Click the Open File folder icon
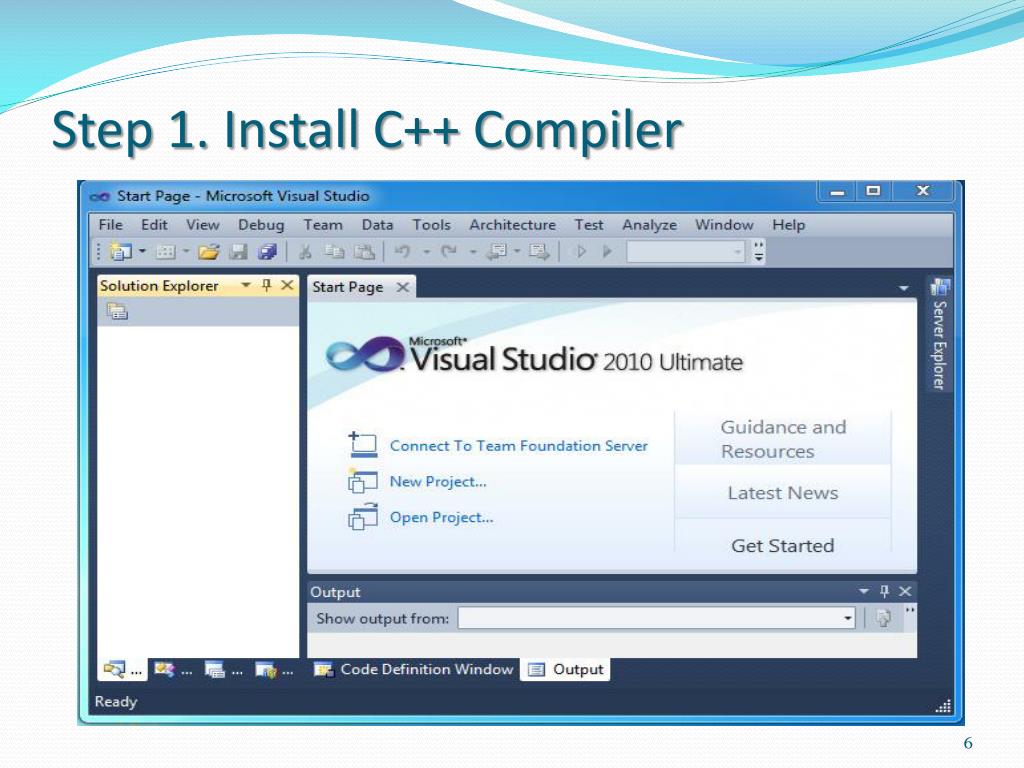The height and width of the screenshot is (768, 1024). 208,251
